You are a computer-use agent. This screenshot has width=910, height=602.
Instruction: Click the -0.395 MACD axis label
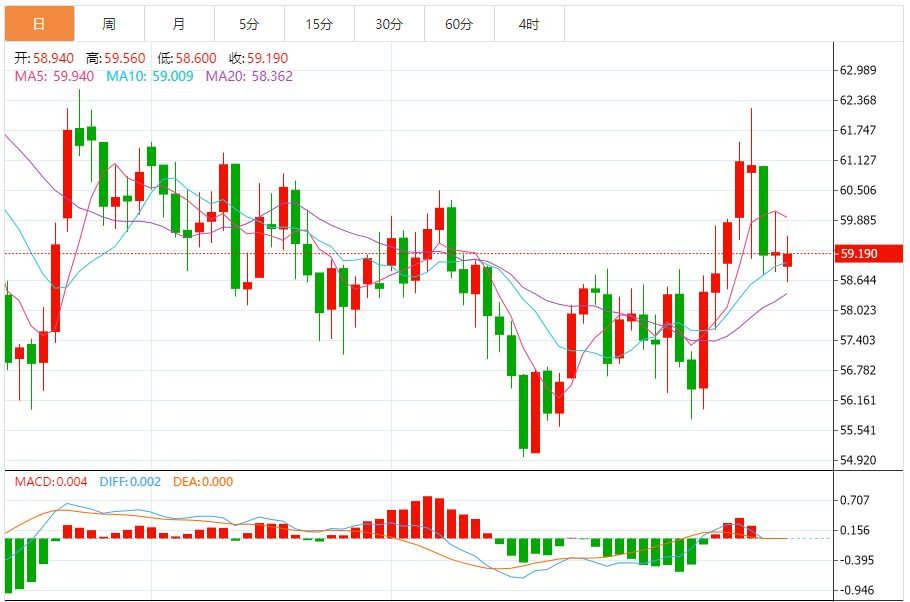pyautogui.click(x=857, y=560)
